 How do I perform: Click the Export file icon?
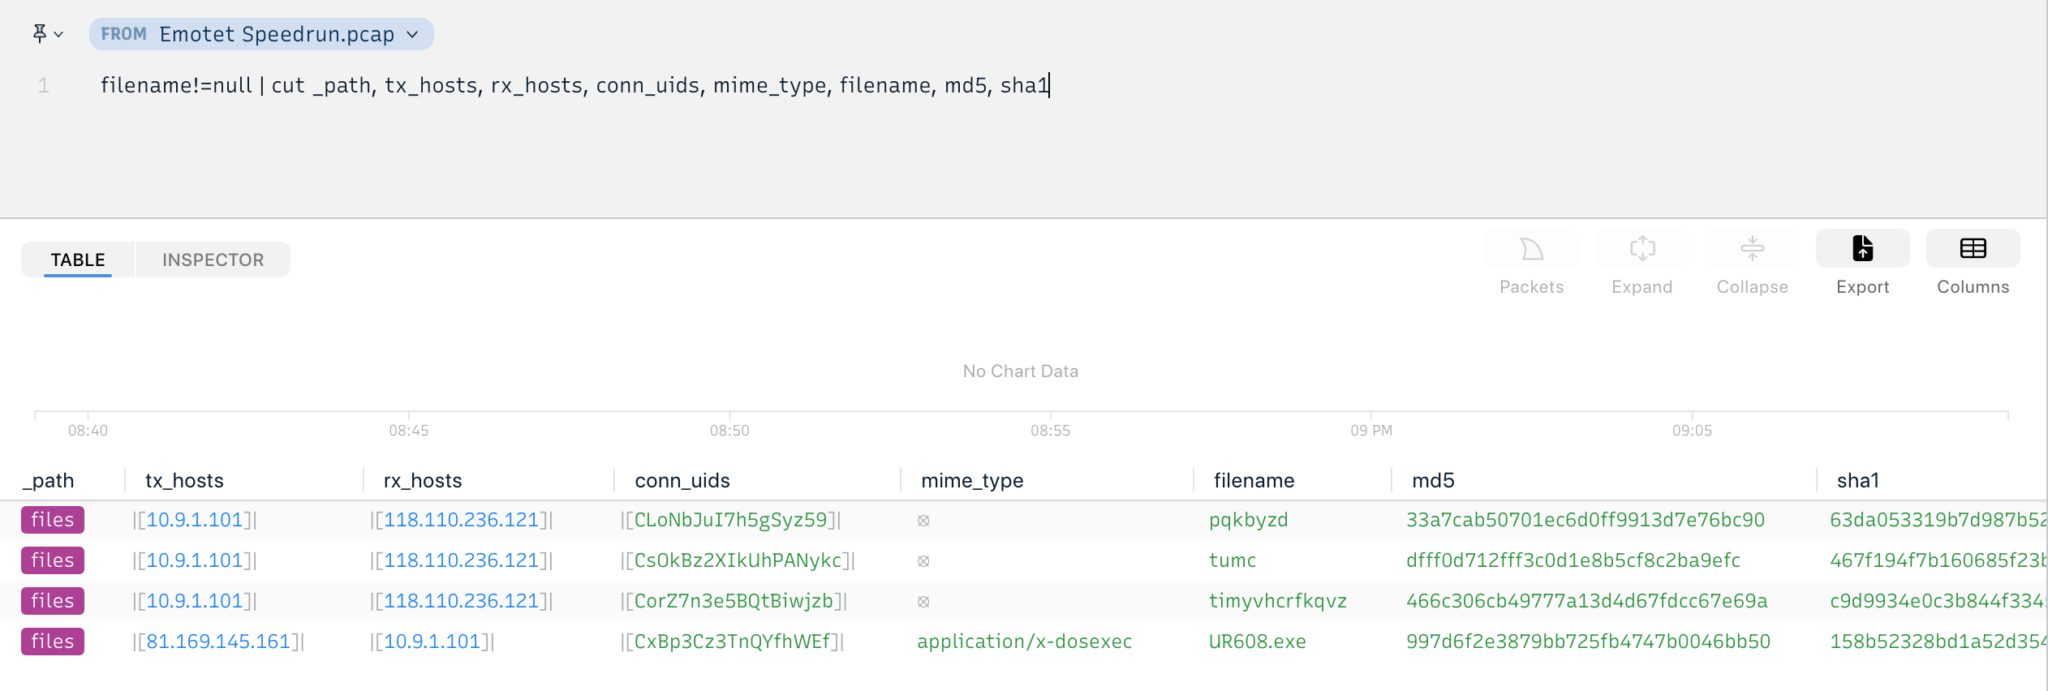click(x=1862, y=249)
